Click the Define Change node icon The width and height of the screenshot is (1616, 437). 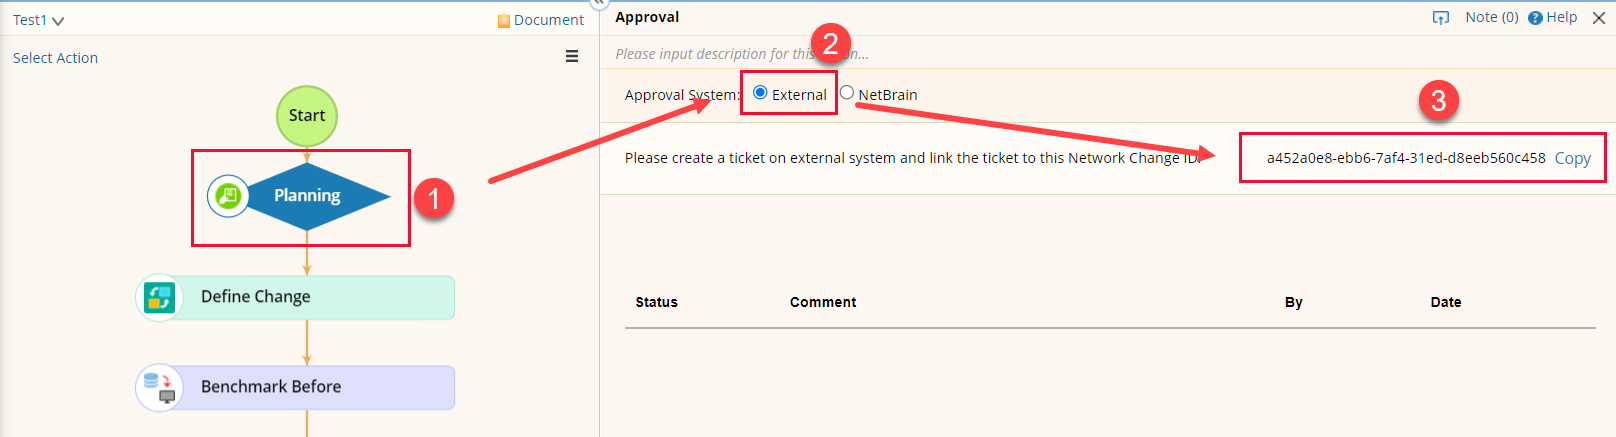click(x=160, y=297)
